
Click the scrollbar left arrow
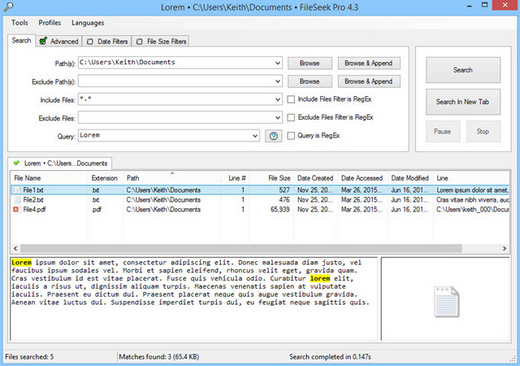pyautogui.click(x=15, y=248)
